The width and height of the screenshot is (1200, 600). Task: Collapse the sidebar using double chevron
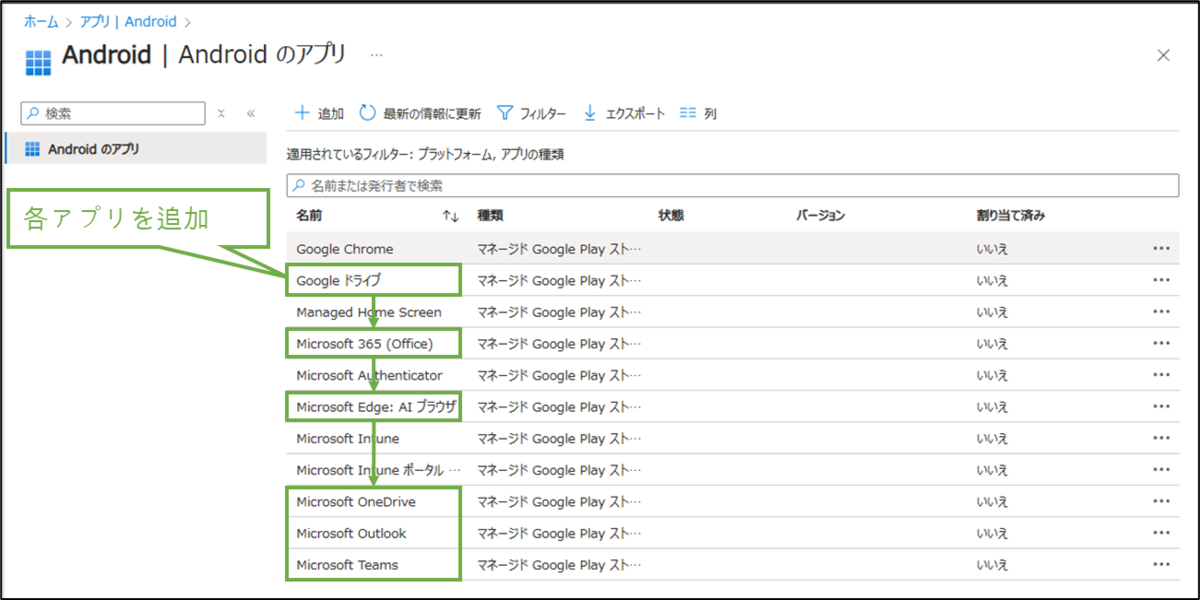251,114
